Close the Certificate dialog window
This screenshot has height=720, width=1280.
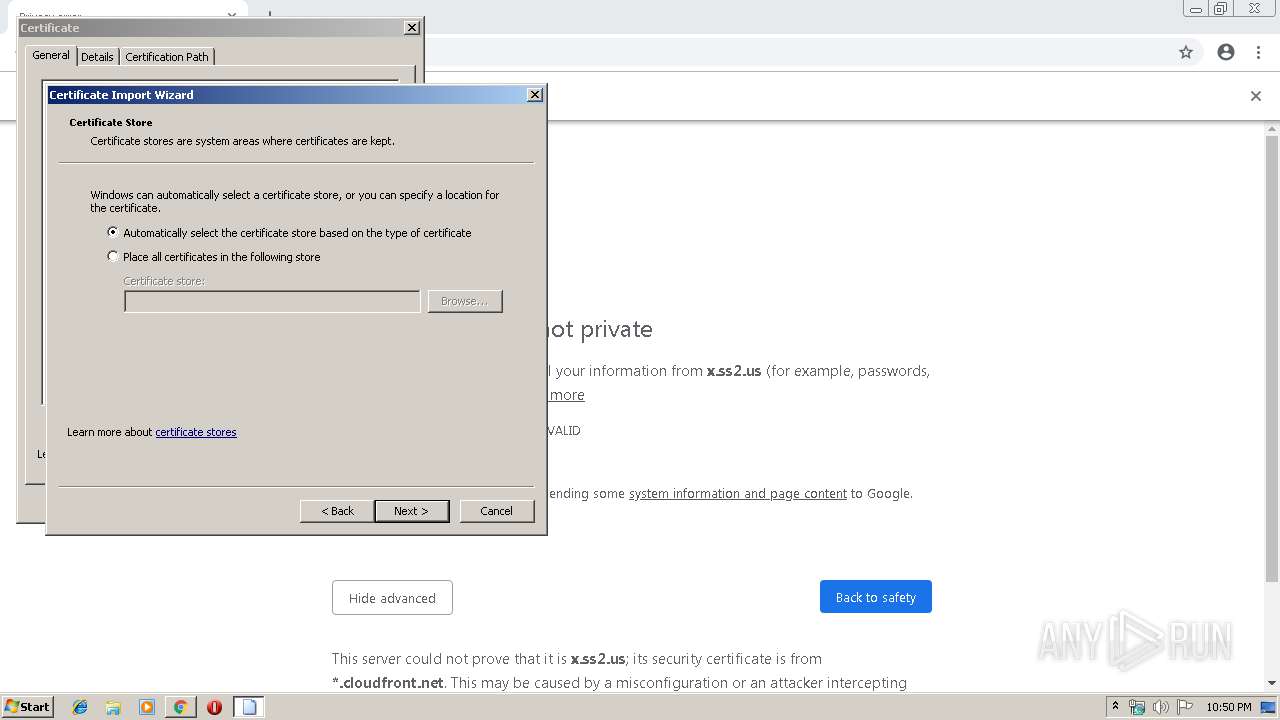(x=412, y=27)
